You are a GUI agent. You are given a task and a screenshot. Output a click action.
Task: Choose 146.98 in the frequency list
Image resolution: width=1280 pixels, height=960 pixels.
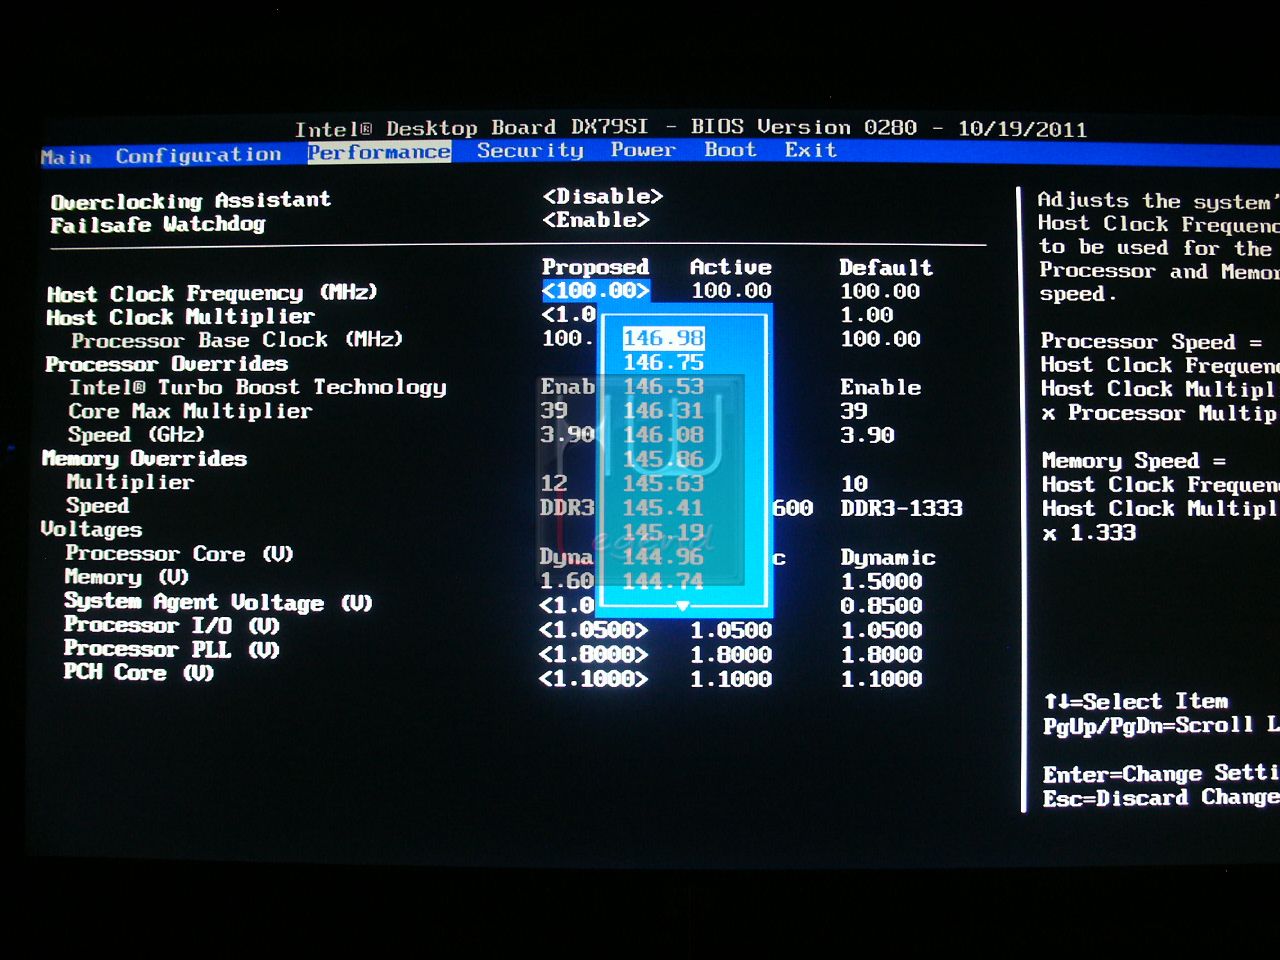664,338
